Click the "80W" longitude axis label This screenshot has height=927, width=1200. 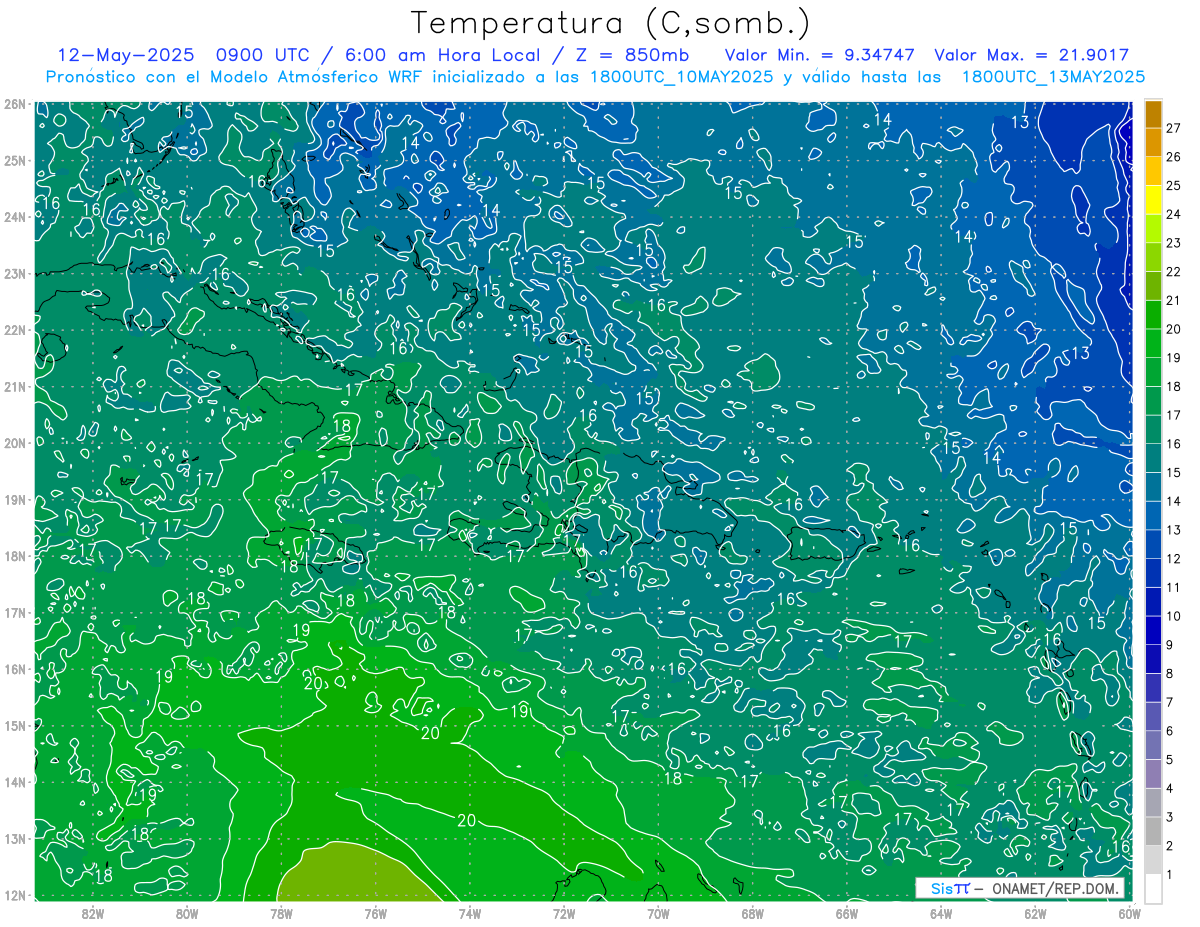point(187,914)
